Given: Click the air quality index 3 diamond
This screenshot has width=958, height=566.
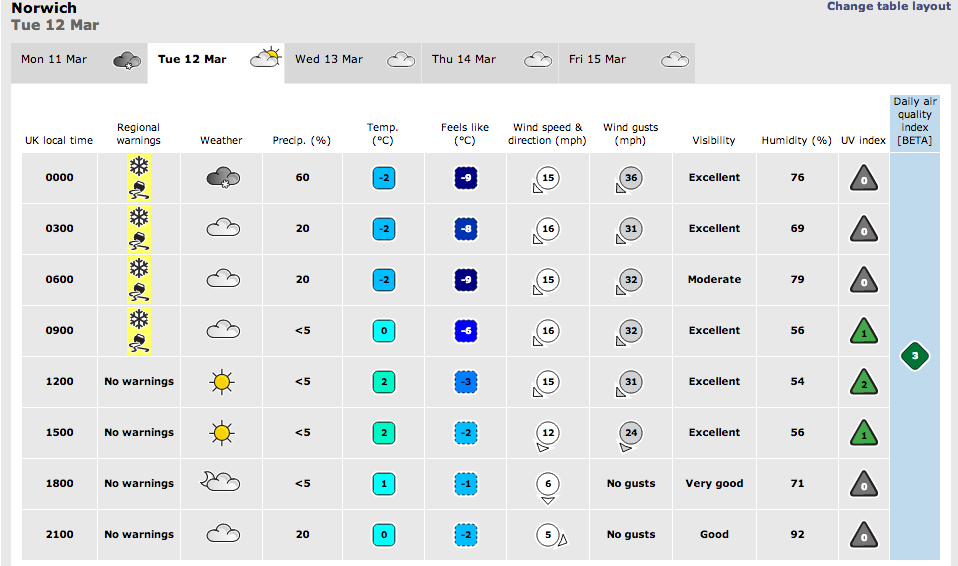Looking at the screenshot, I should (914, 356).
